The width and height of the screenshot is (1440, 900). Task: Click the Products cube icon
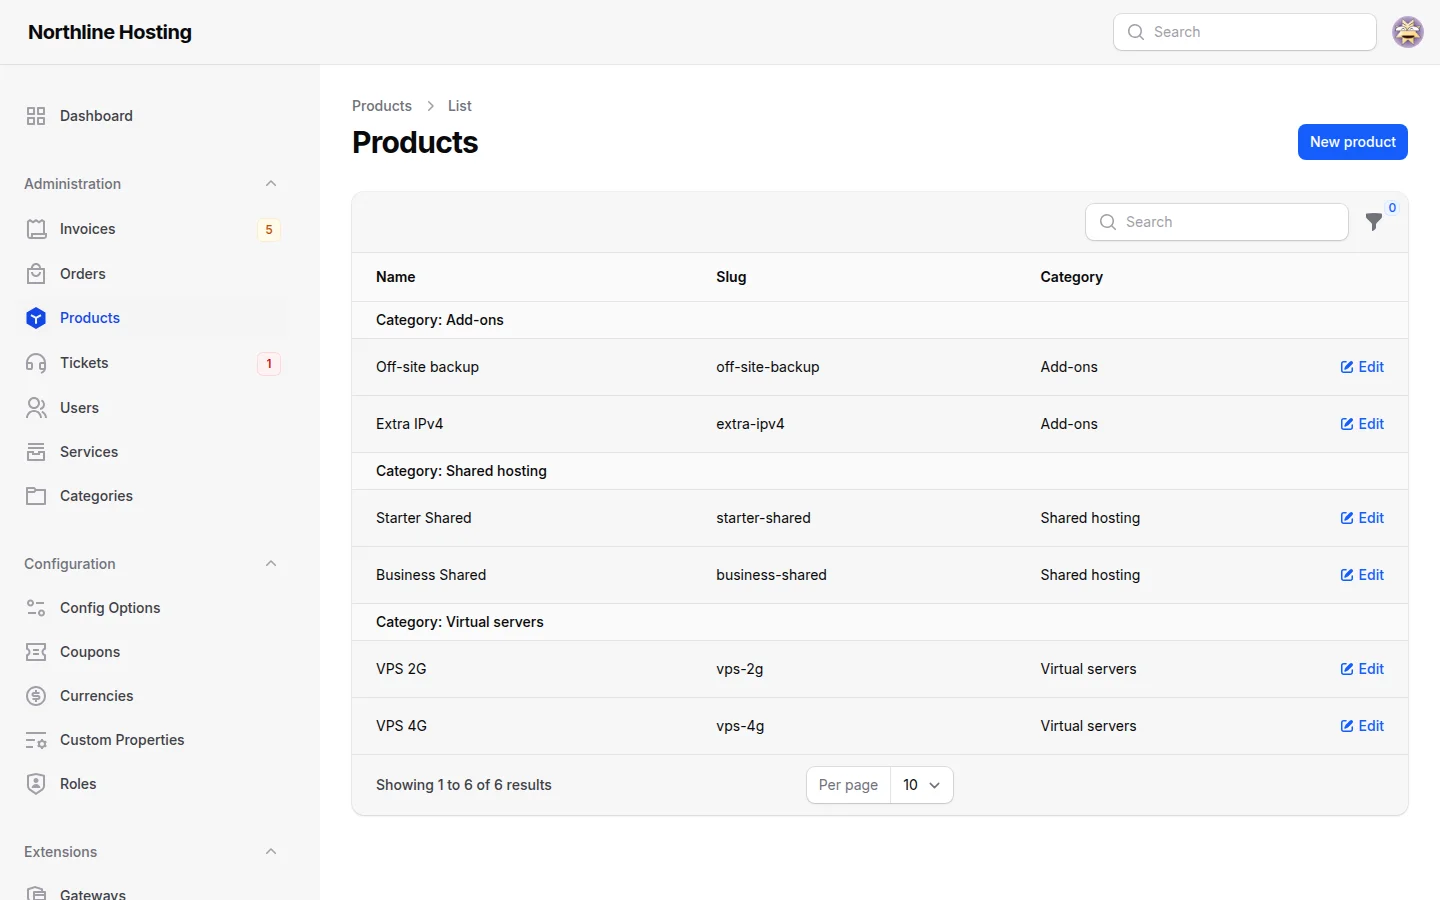[36, 318]
